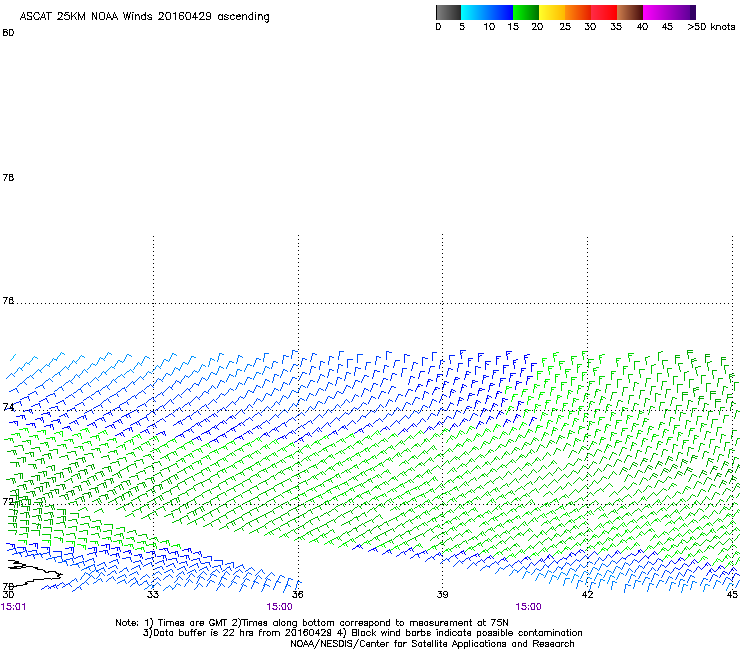The width and height of the screenshot is (740, 650).
Task: Click longitude label 36 on bottom axis
Action: coord(297,594)
